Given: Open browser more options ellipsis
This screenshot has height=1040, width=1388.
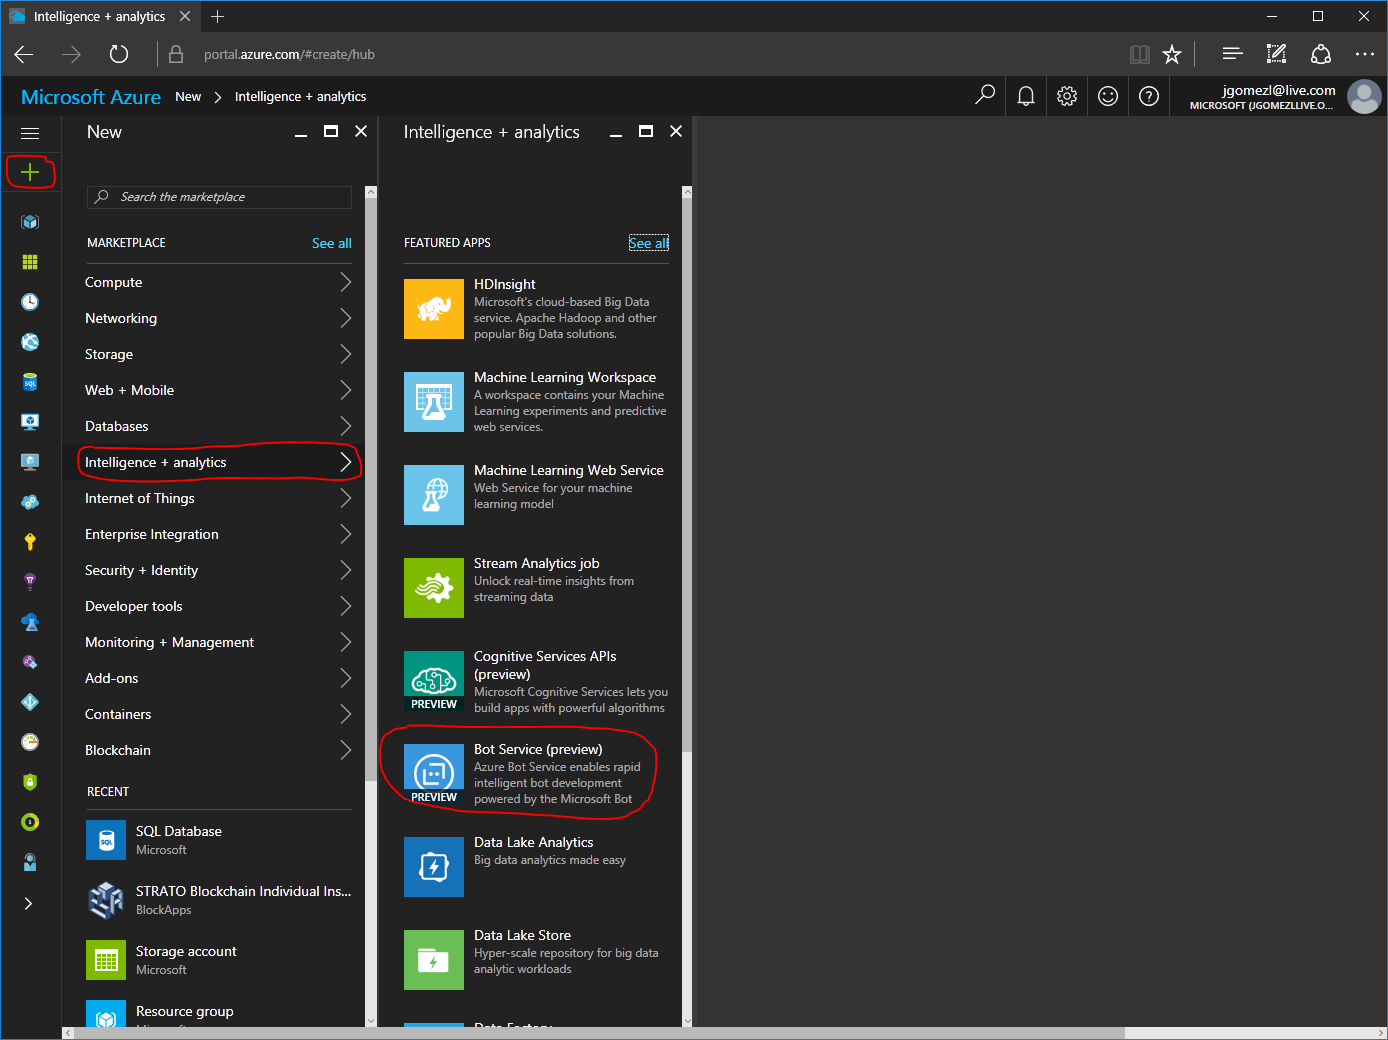Looking at the screenshot, I should [x=1364, y=54].
